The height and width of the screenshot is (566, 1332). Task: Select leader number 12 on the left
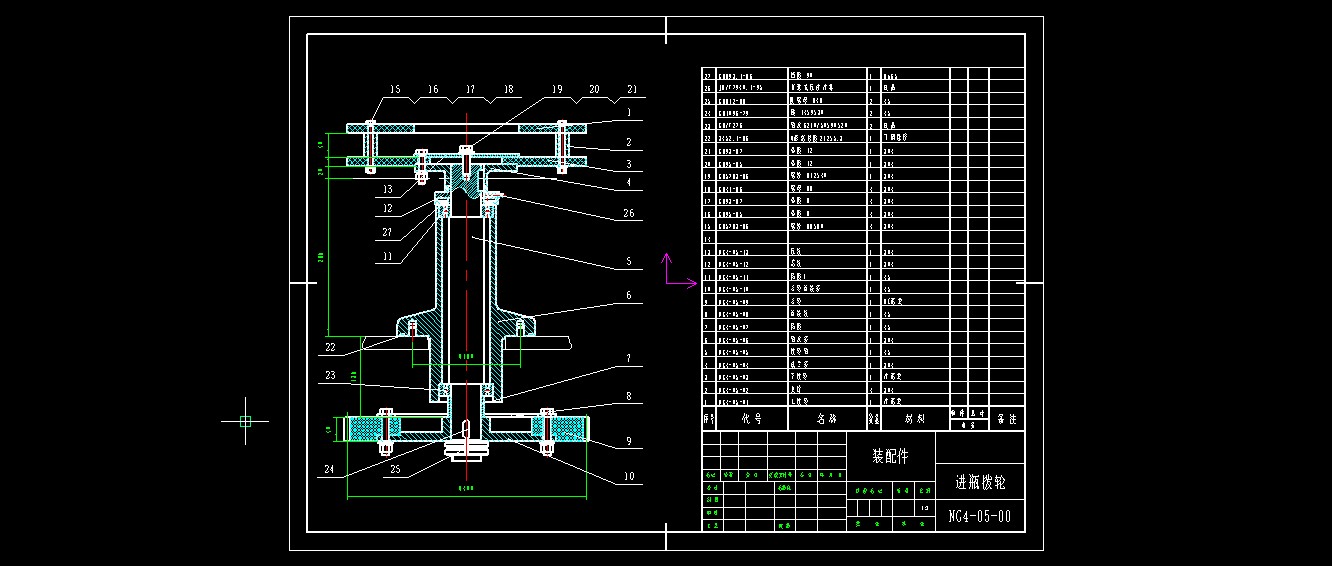(387, 209)
